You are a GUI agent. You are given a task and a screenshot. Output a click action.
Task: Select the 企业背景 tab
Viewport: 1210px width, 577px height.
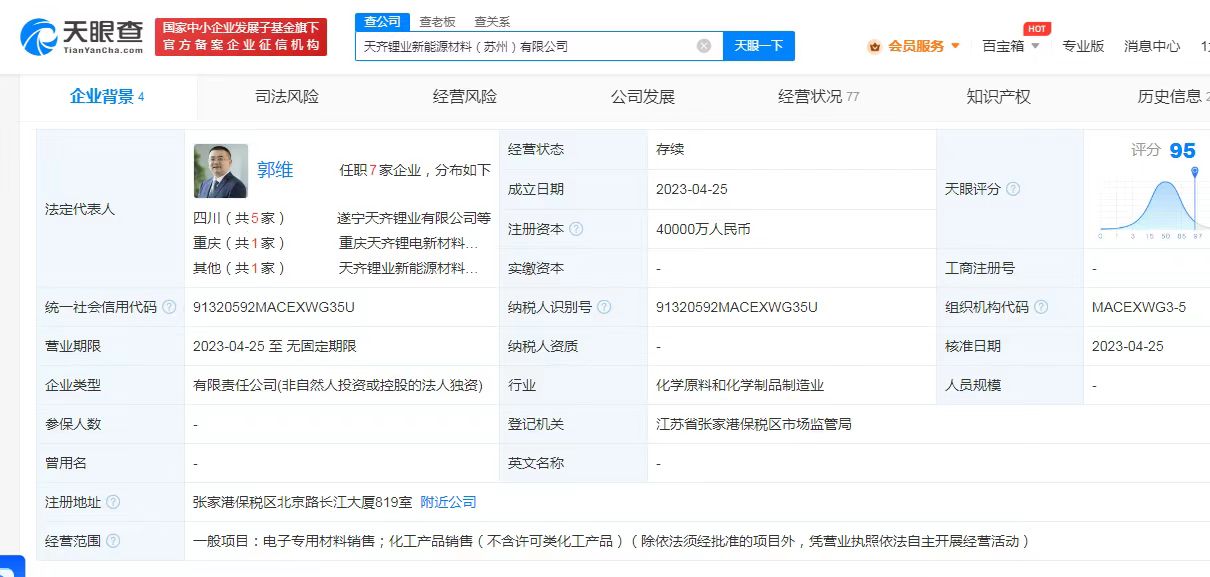click(x=107, y=97)
